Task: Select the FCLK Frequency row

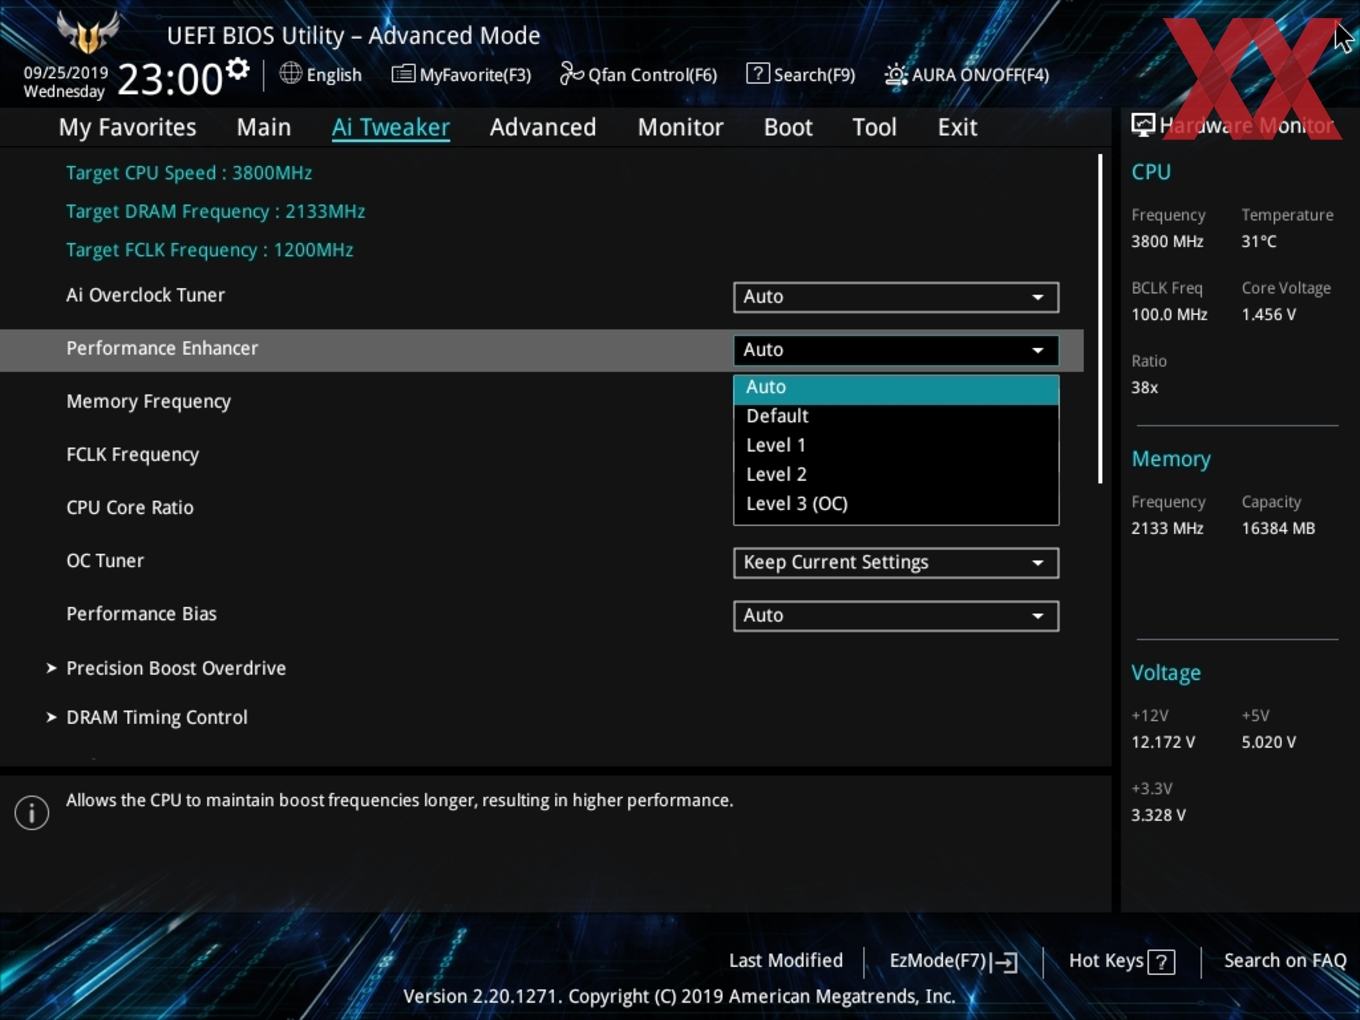Action: point(132,454)
